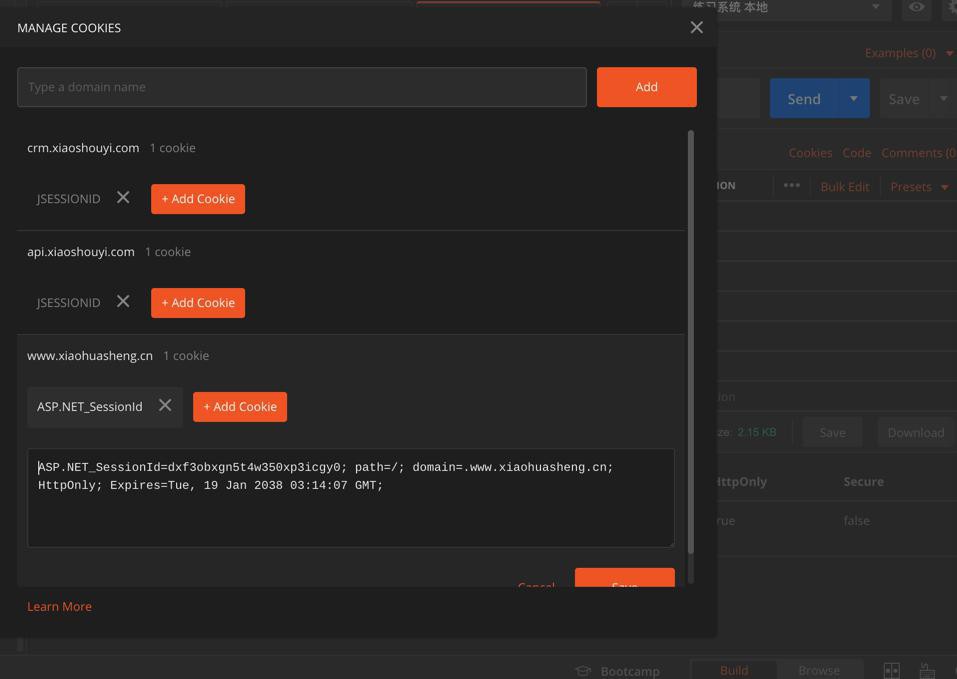957x679 pixels.
Task: Open the Presets dropdown
Action: 919,187
